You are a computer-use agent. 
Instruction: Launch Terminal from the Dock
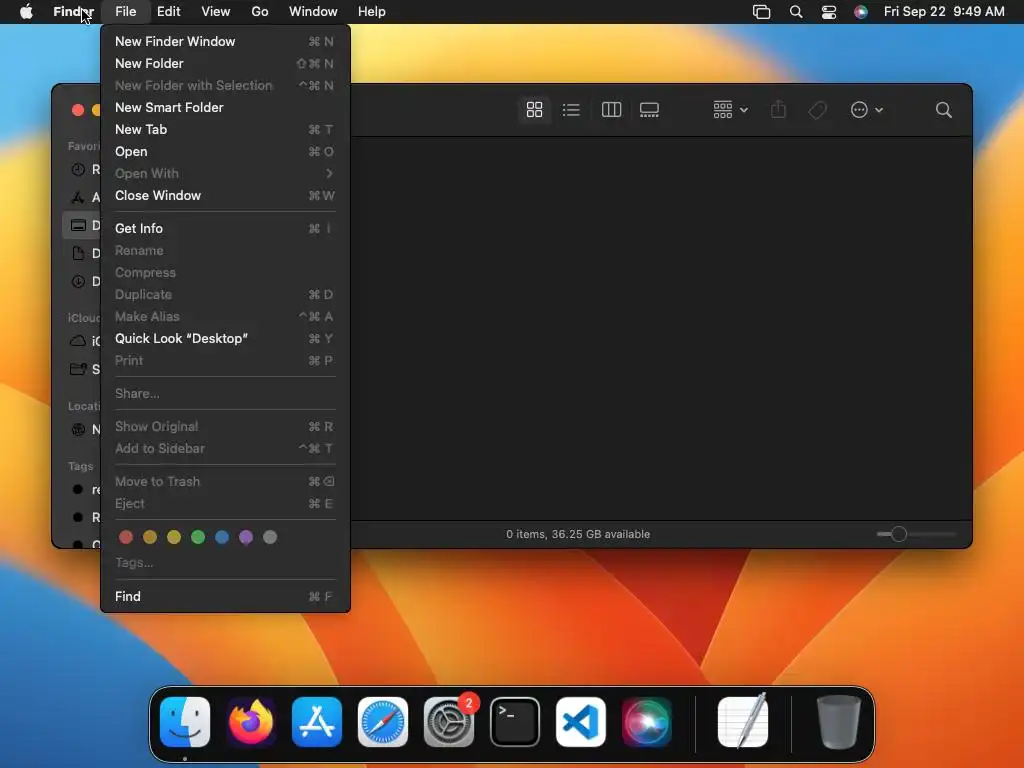click(515, 722)
